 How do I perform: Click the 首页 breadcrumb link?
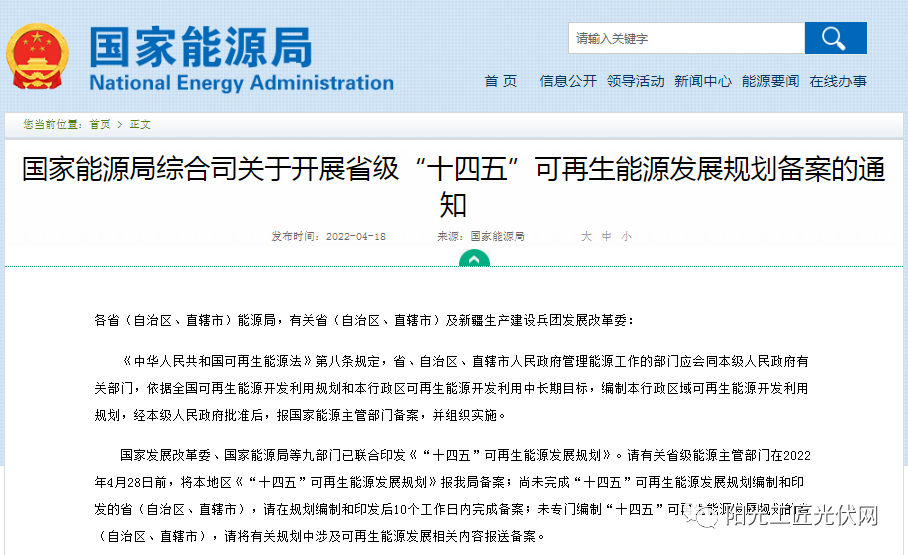click(100, 125)
